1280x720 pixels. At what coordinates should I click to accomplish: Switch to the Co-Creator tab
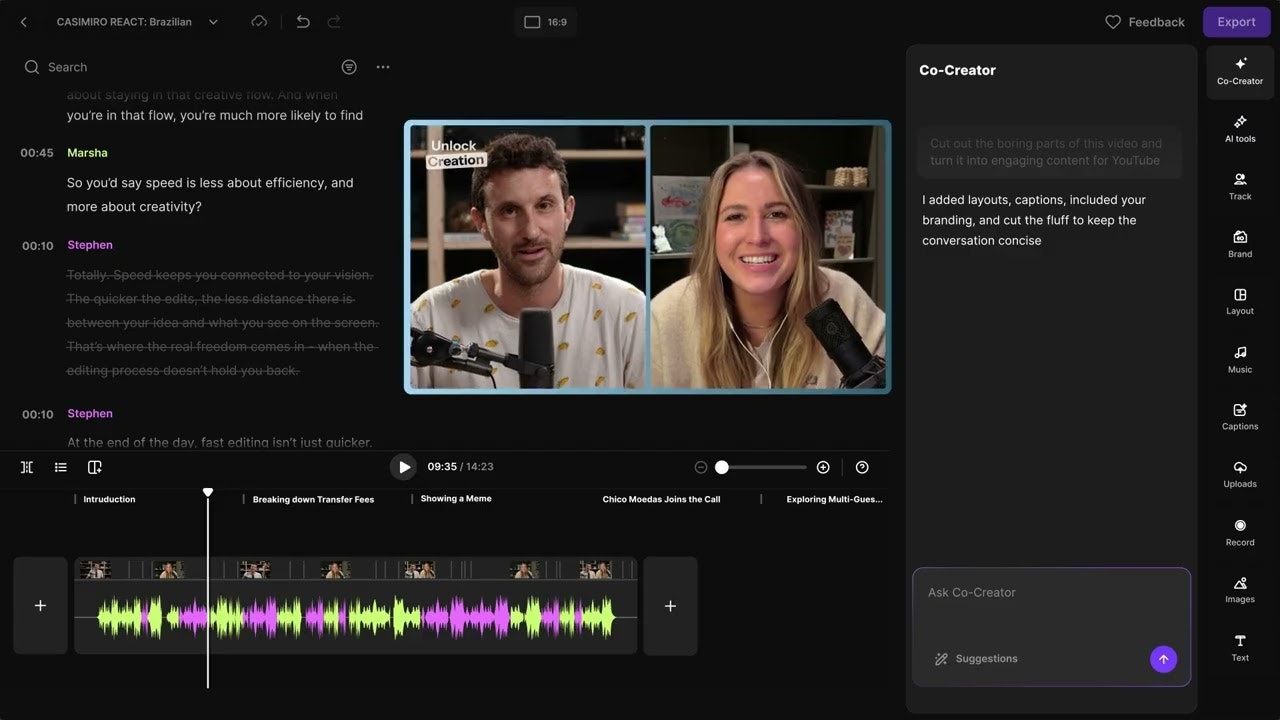coord(1239,72)
